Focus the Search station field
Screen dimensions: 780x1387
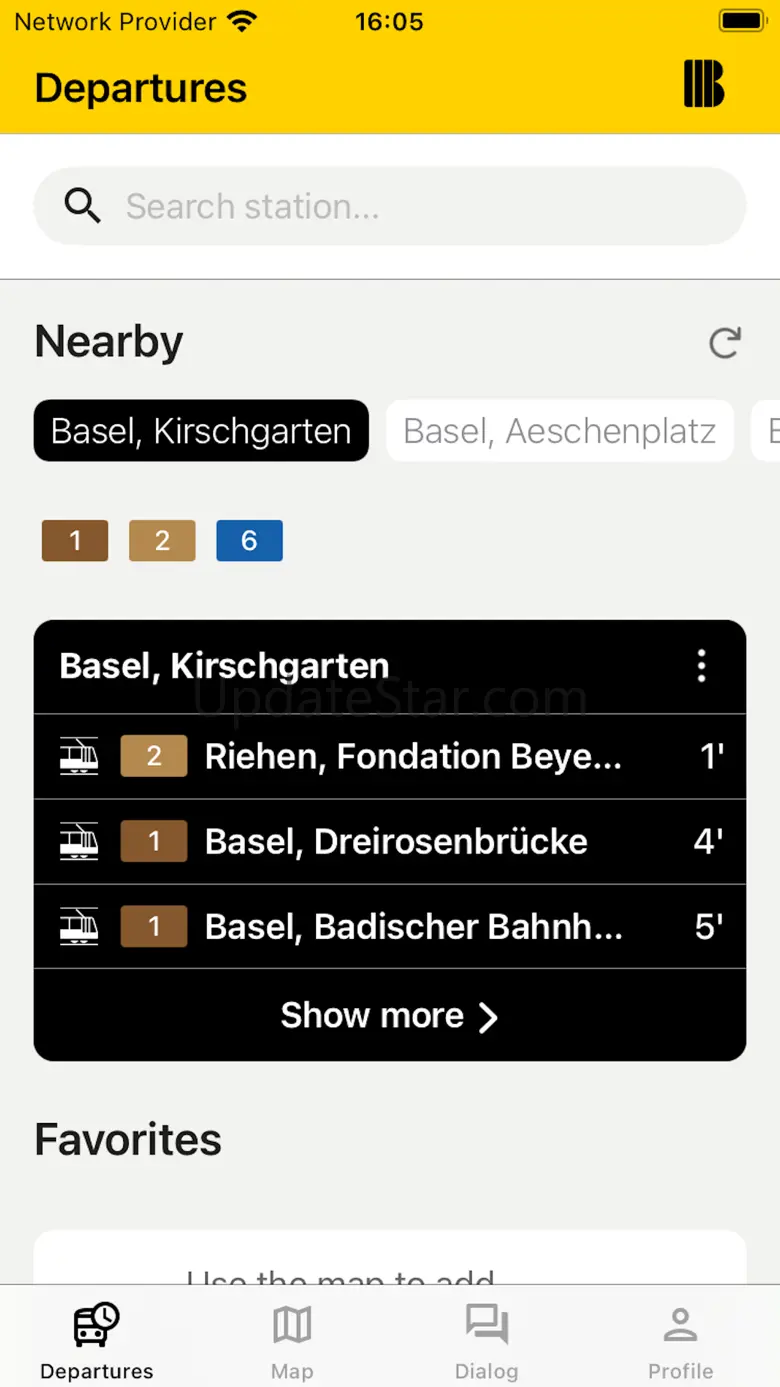point(420,206)
